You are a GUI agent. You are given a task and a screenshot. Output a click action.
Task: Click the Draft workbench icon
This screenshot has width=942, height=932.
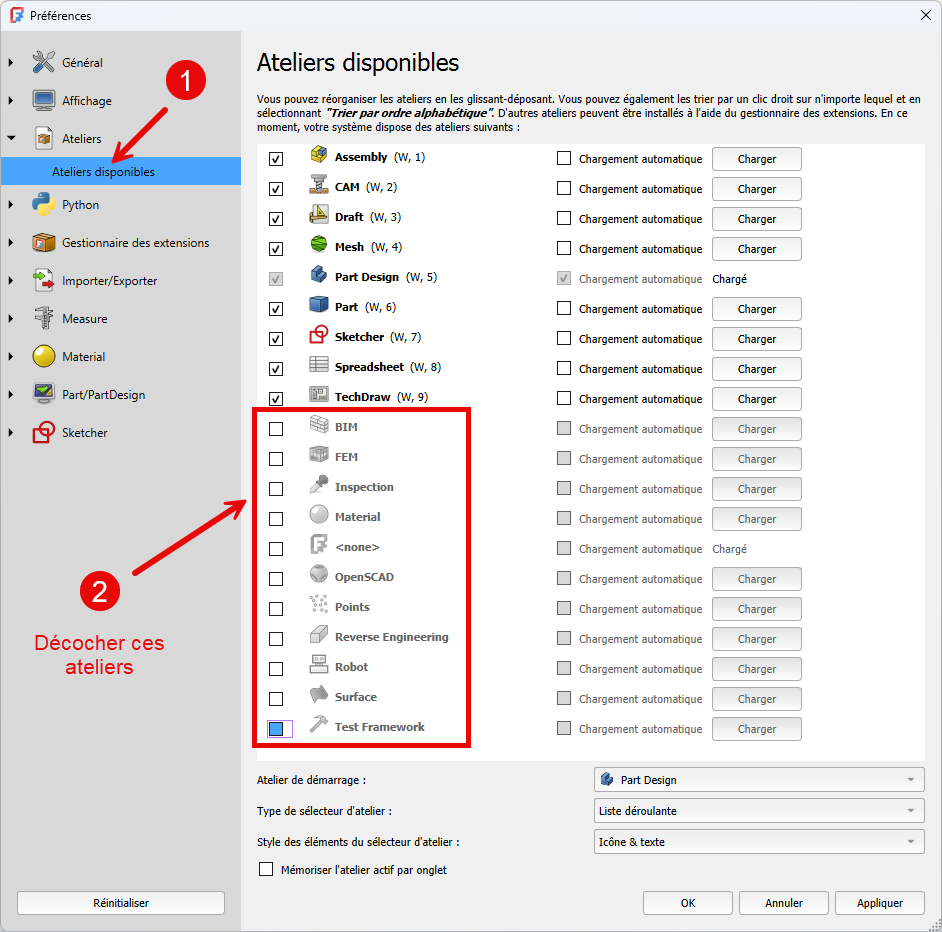tap(319, 216)
